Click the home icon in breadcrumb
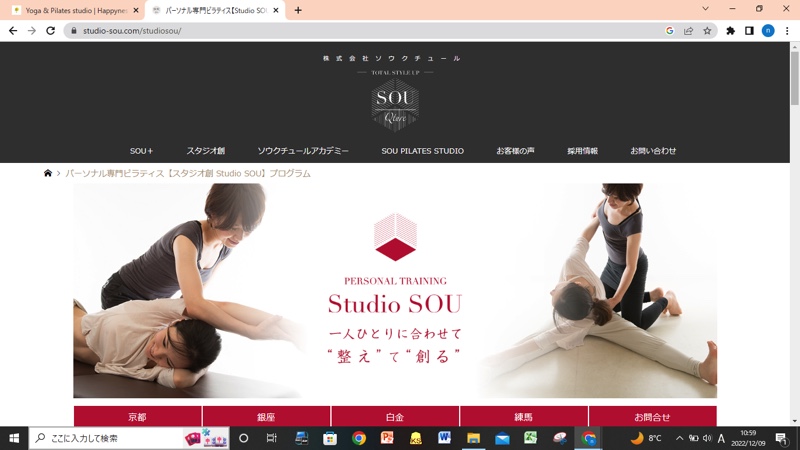The width and height of the screenshot is (800, 450). tap(48, 173)
